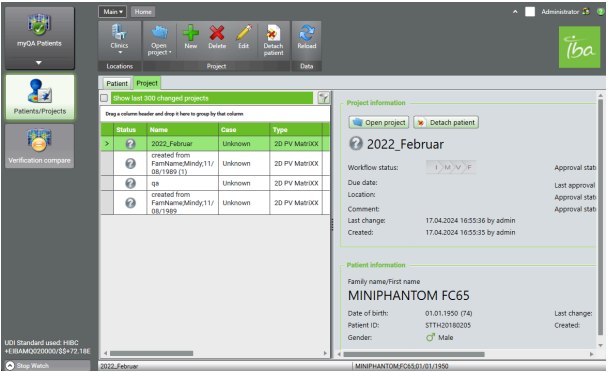Click the details panel scroll-right arrow

click(x=591, y=354)
